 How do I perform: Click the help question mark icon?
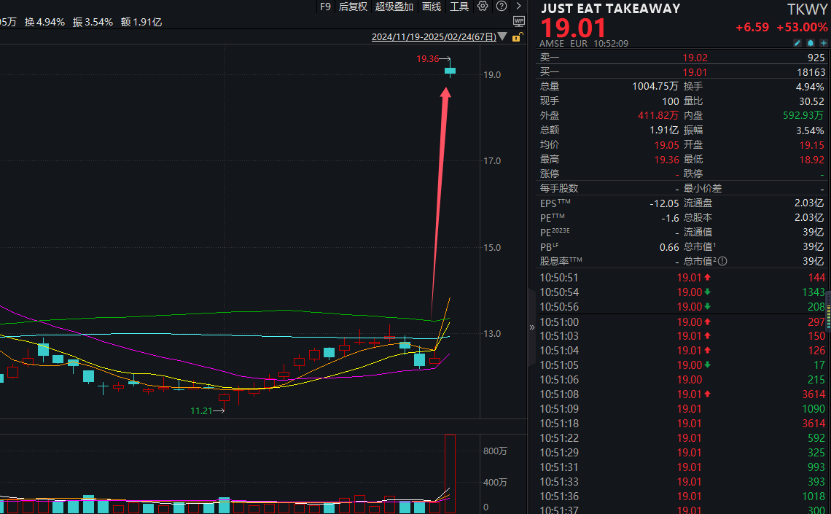(x=501, y=7)
